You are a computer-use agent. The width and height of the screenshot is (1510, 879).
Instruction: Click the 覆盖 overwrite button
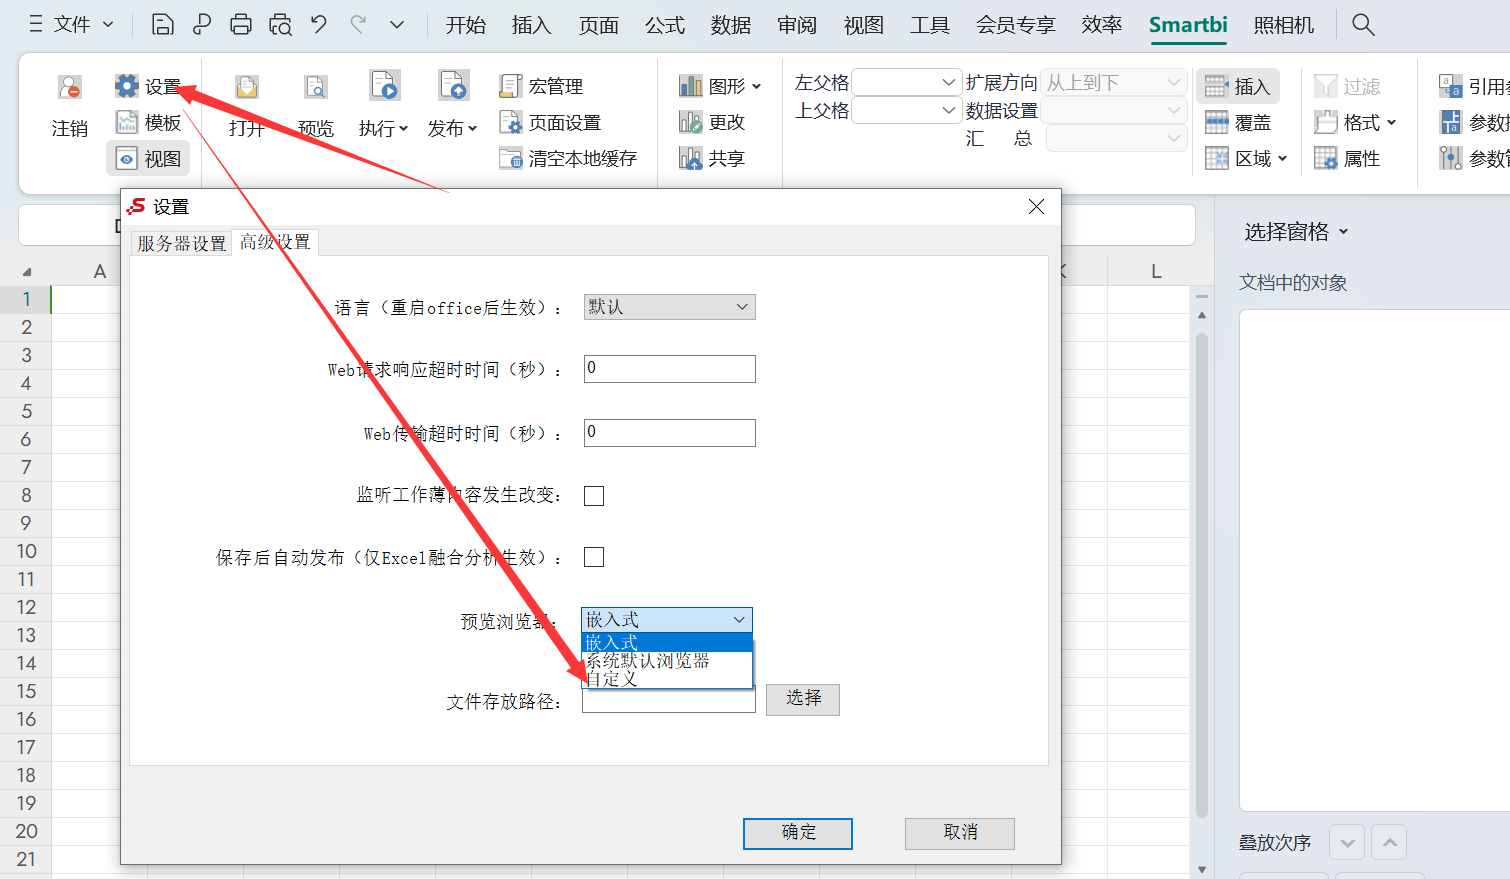[x=1238, y=122]
